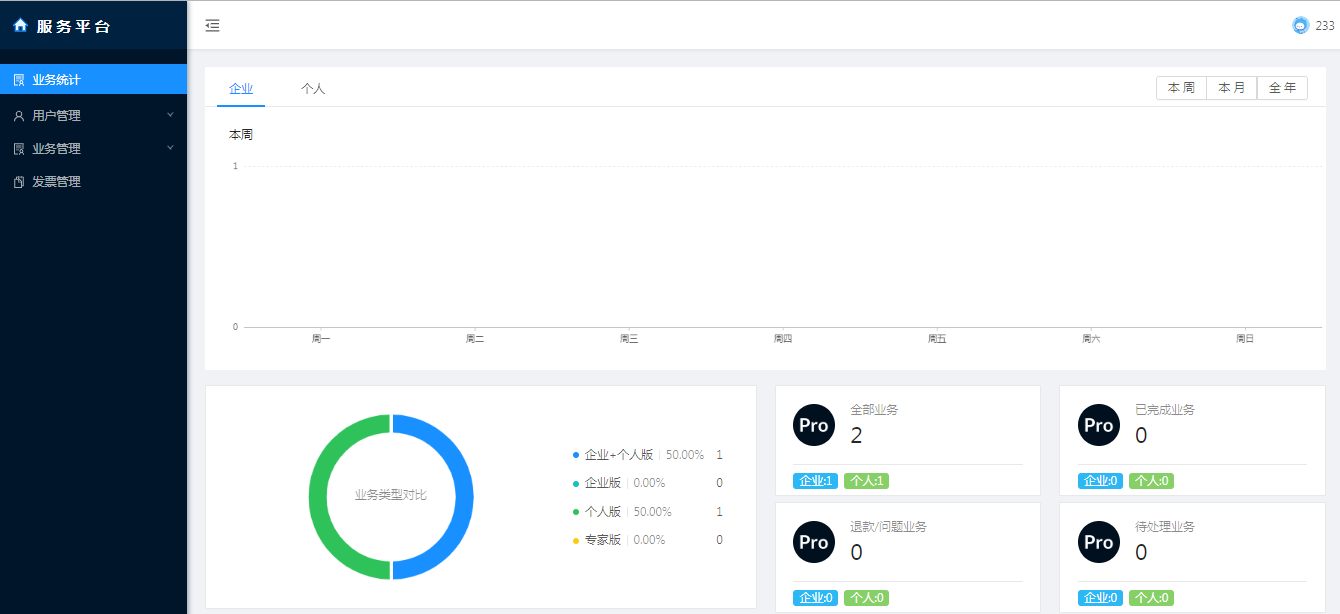The image size is (1340, 614).
Task: Click the 已完成业务 card title
Action: (x=1165, y=409)
